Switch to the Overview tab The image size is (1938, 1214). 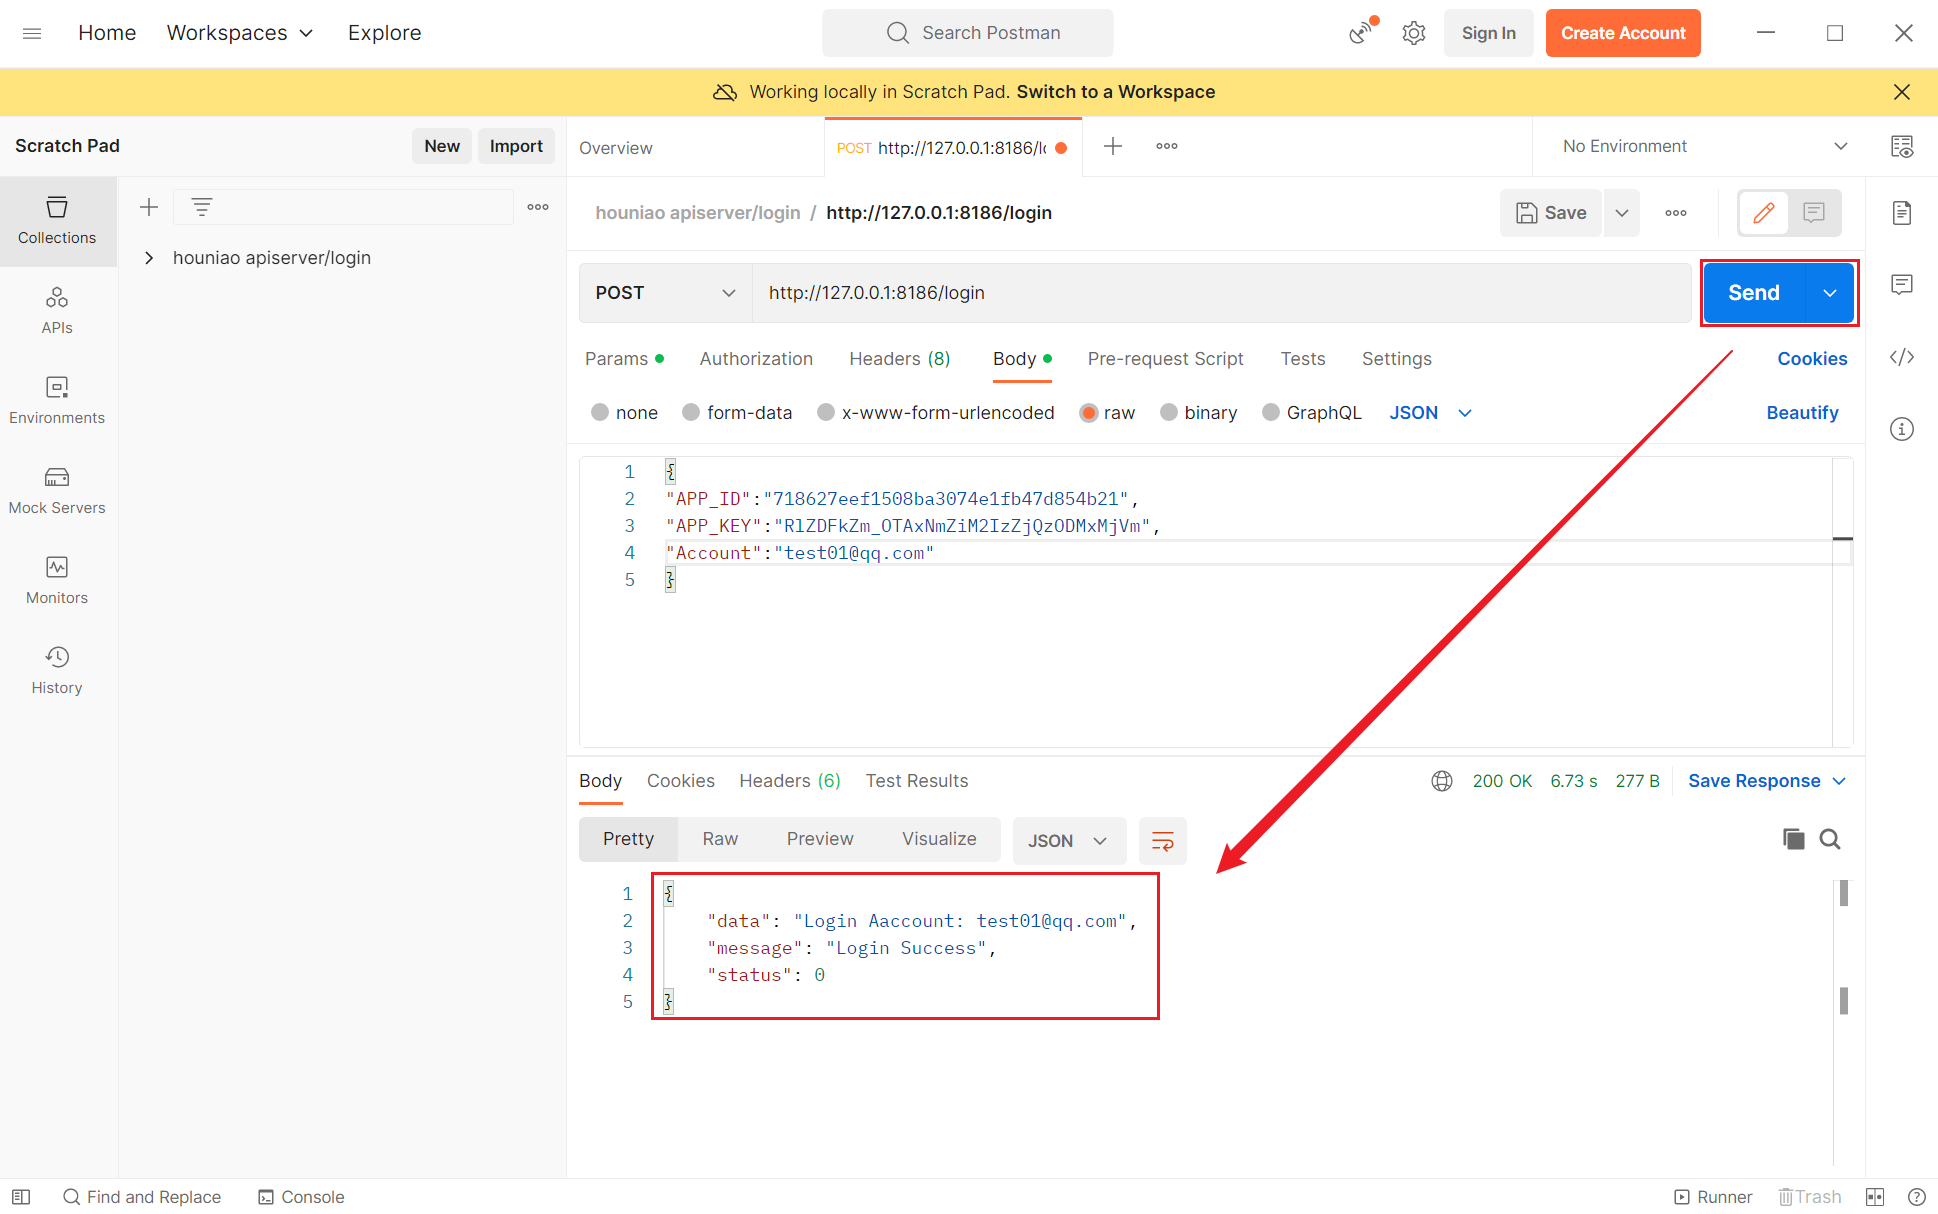pos(616,148)
